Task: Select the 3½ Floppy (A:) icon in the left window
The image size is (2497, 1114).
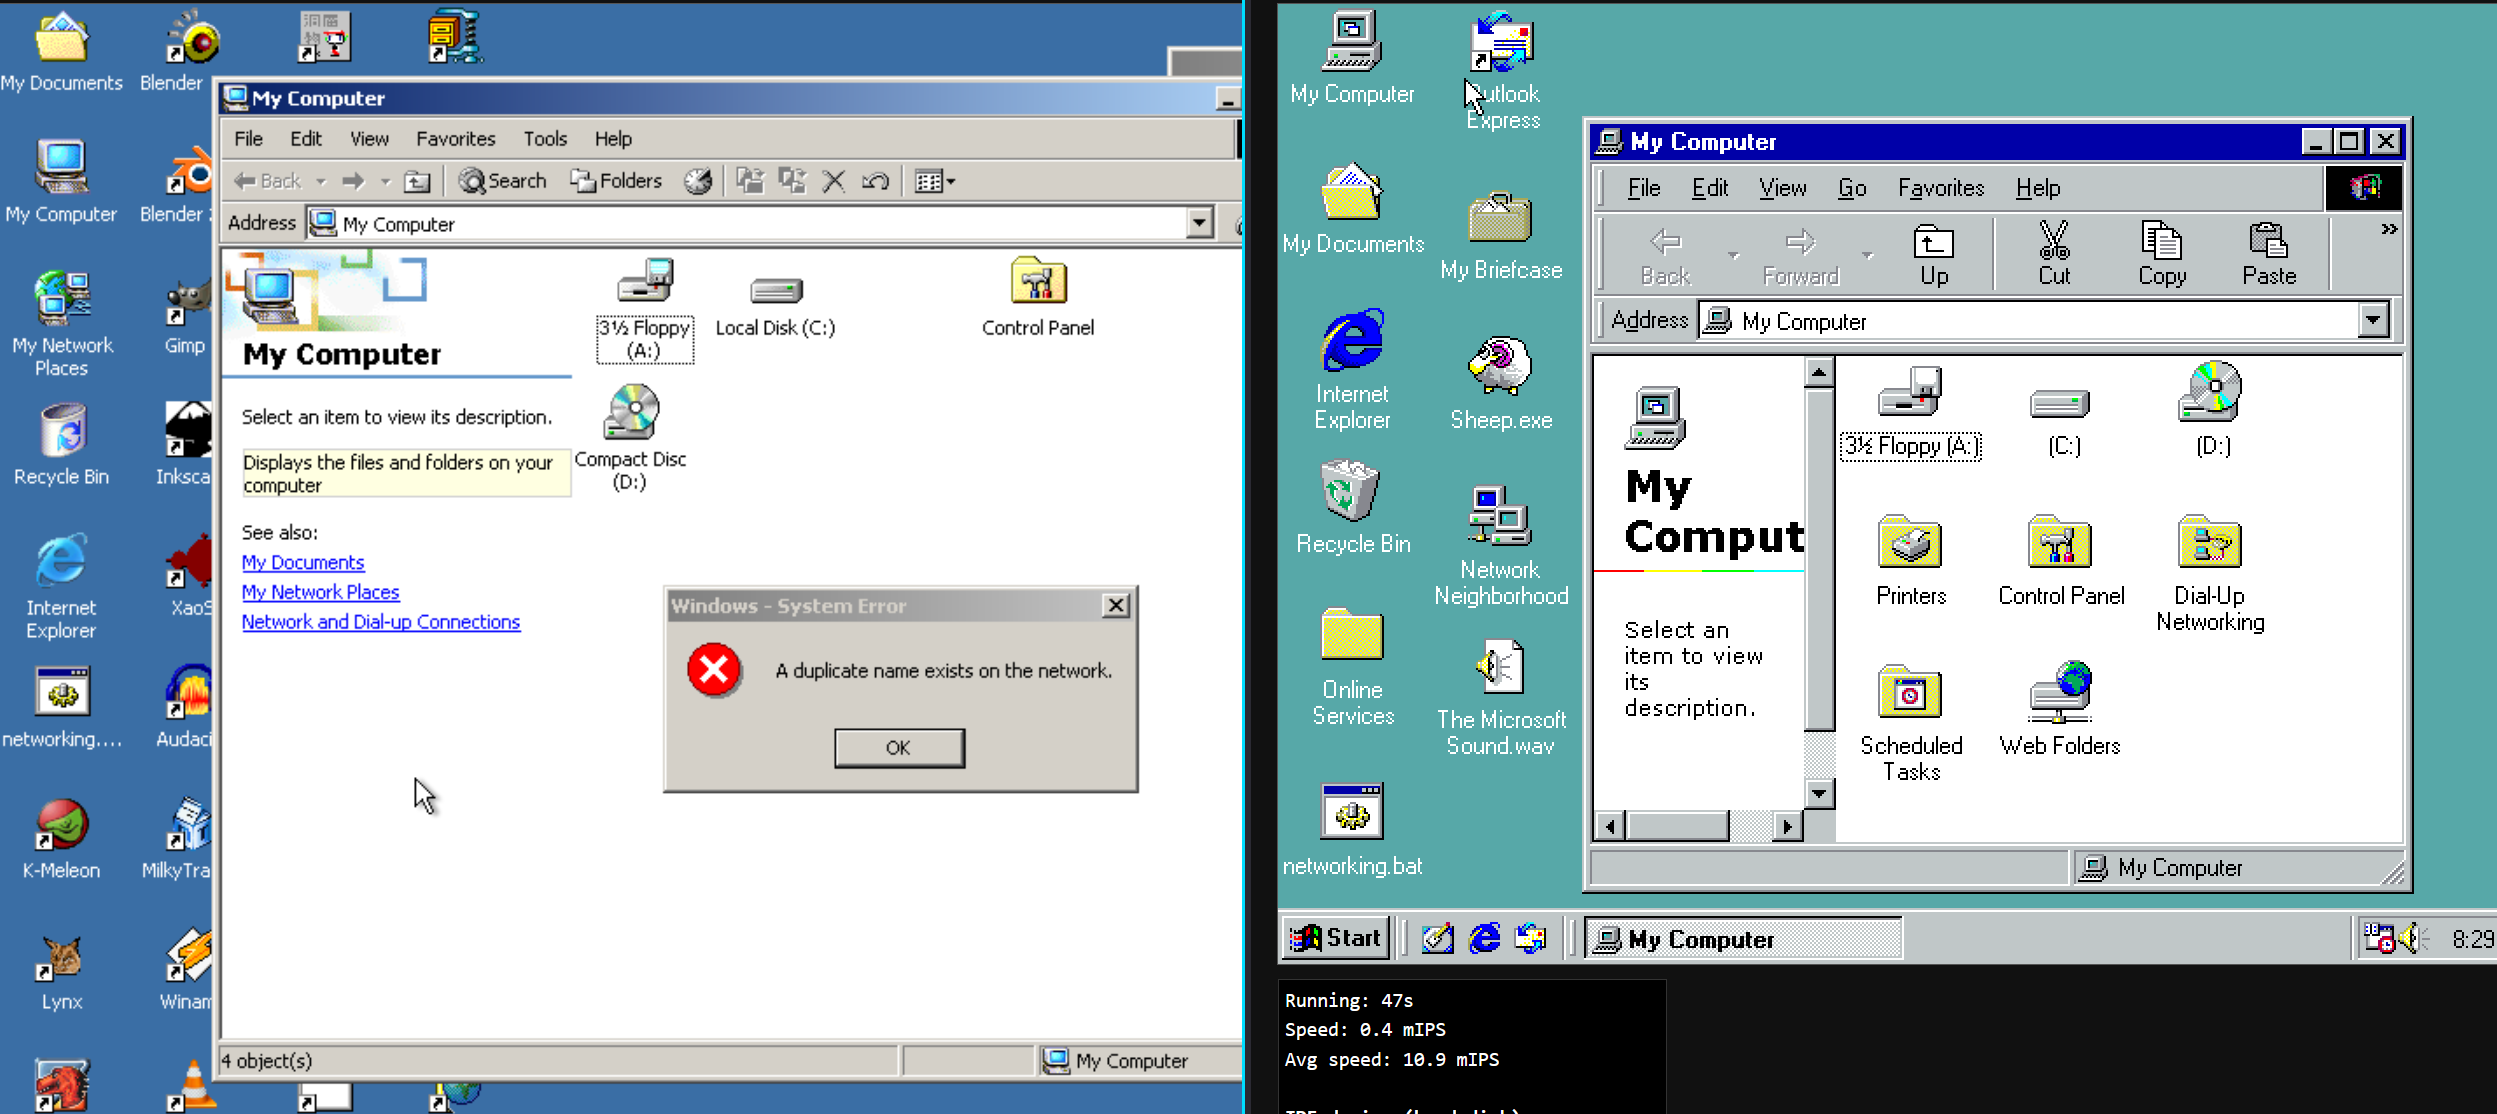Action: point(645,310)
